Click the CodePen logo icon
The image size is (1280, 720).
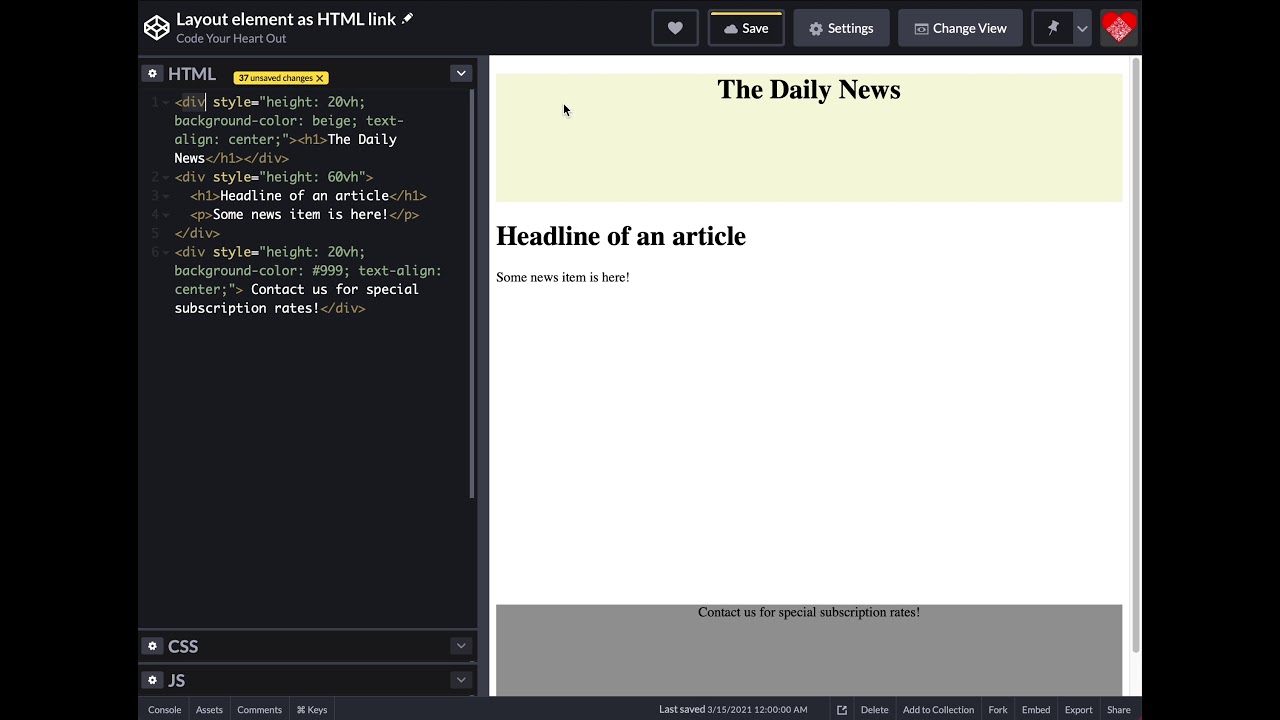pyautogui.click(x=157, y=28)
